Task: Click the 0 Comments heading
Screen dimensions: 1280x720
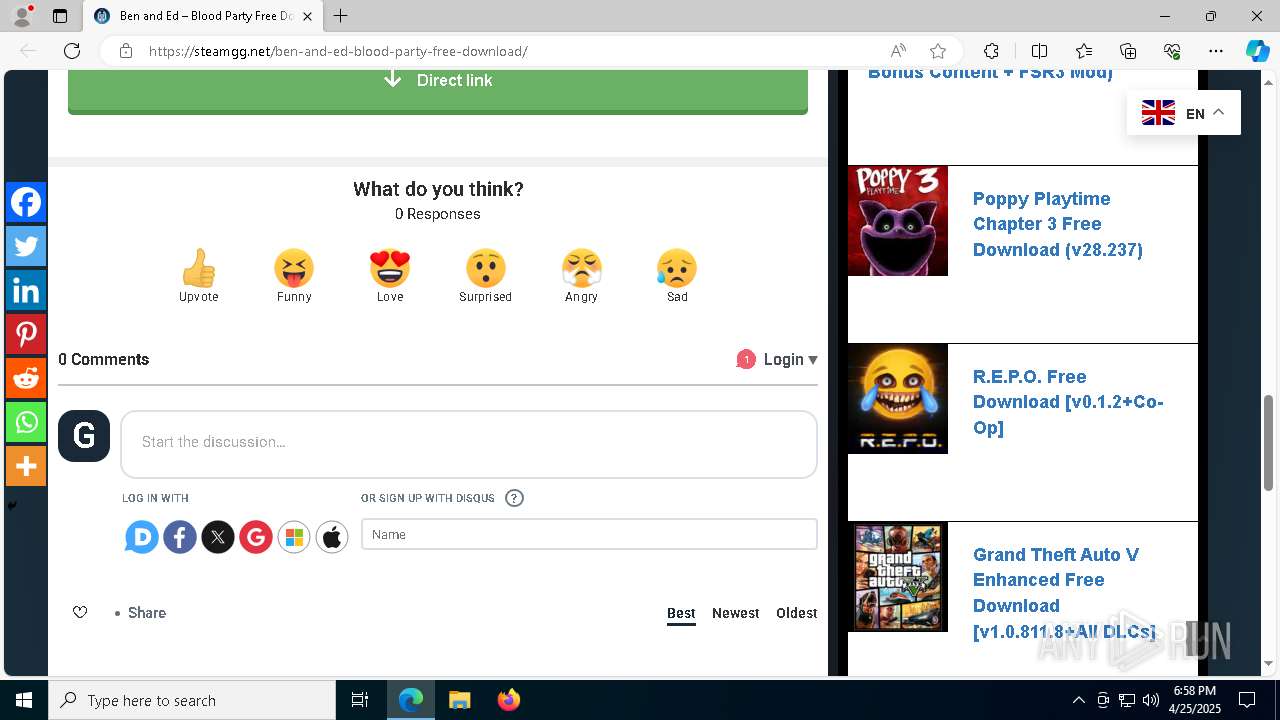Action: 103,359
